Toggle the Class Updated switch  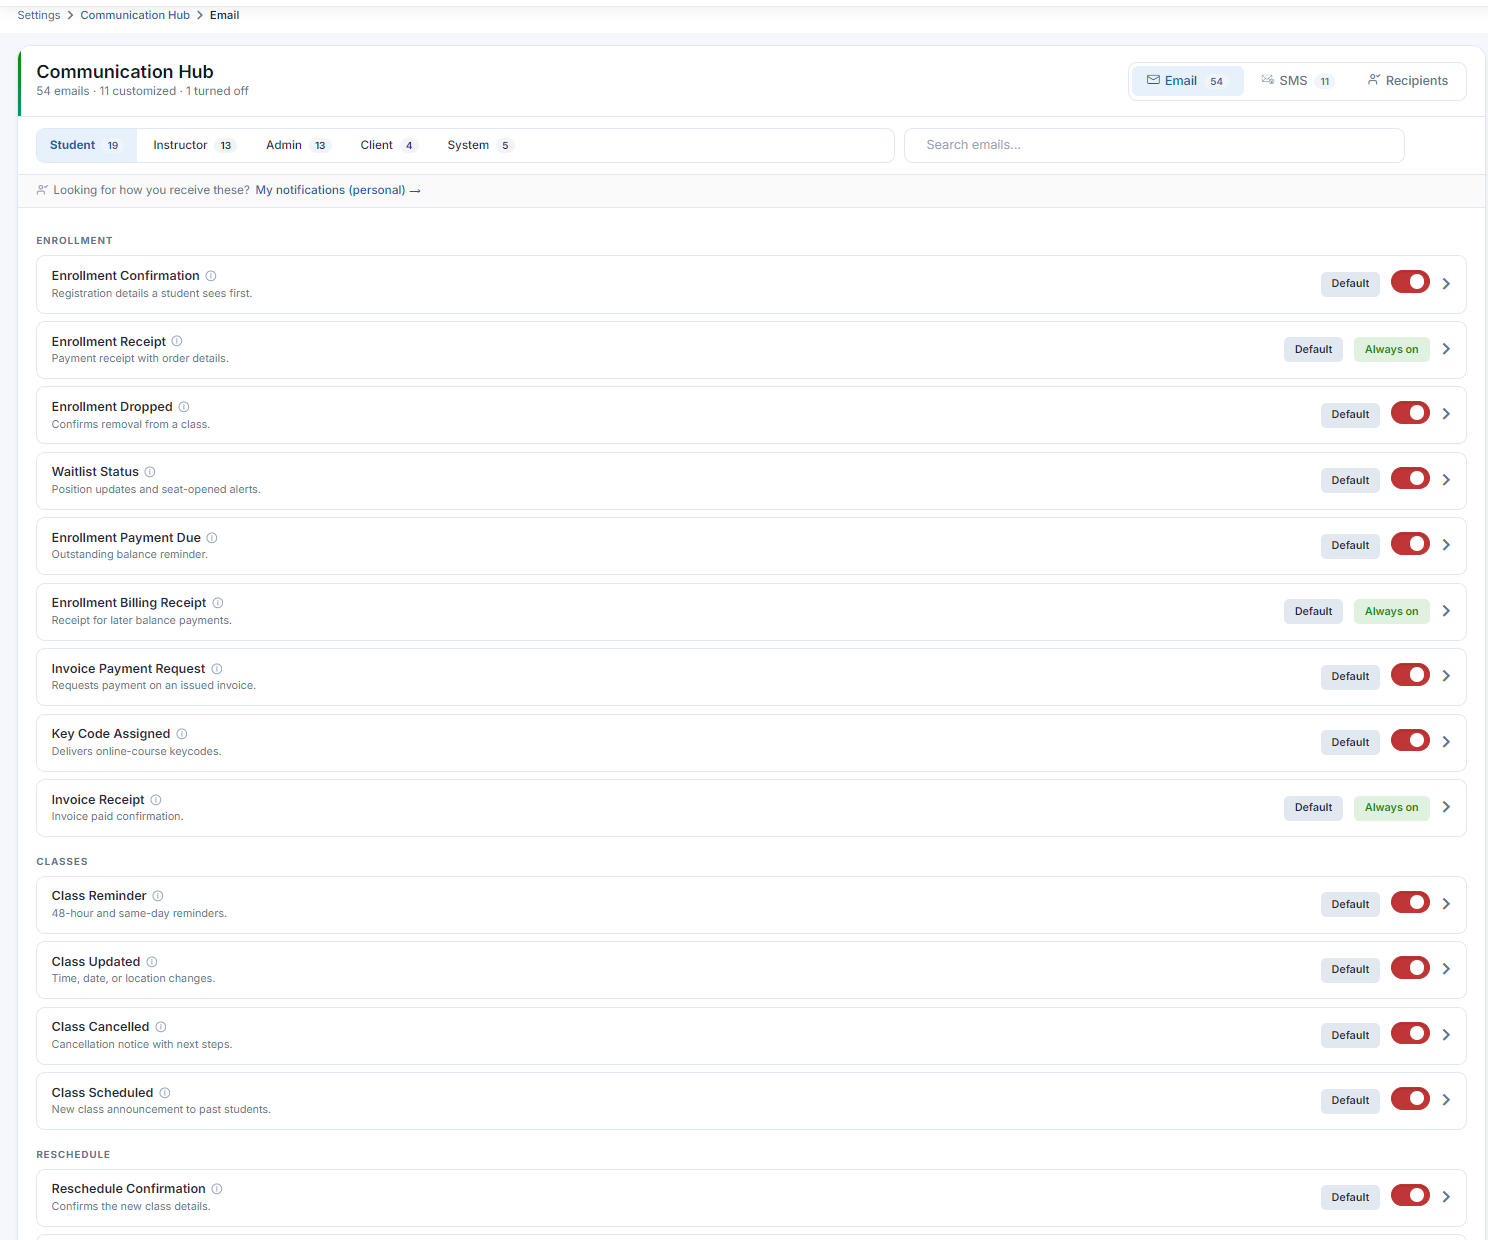[x=1410, y=968]
